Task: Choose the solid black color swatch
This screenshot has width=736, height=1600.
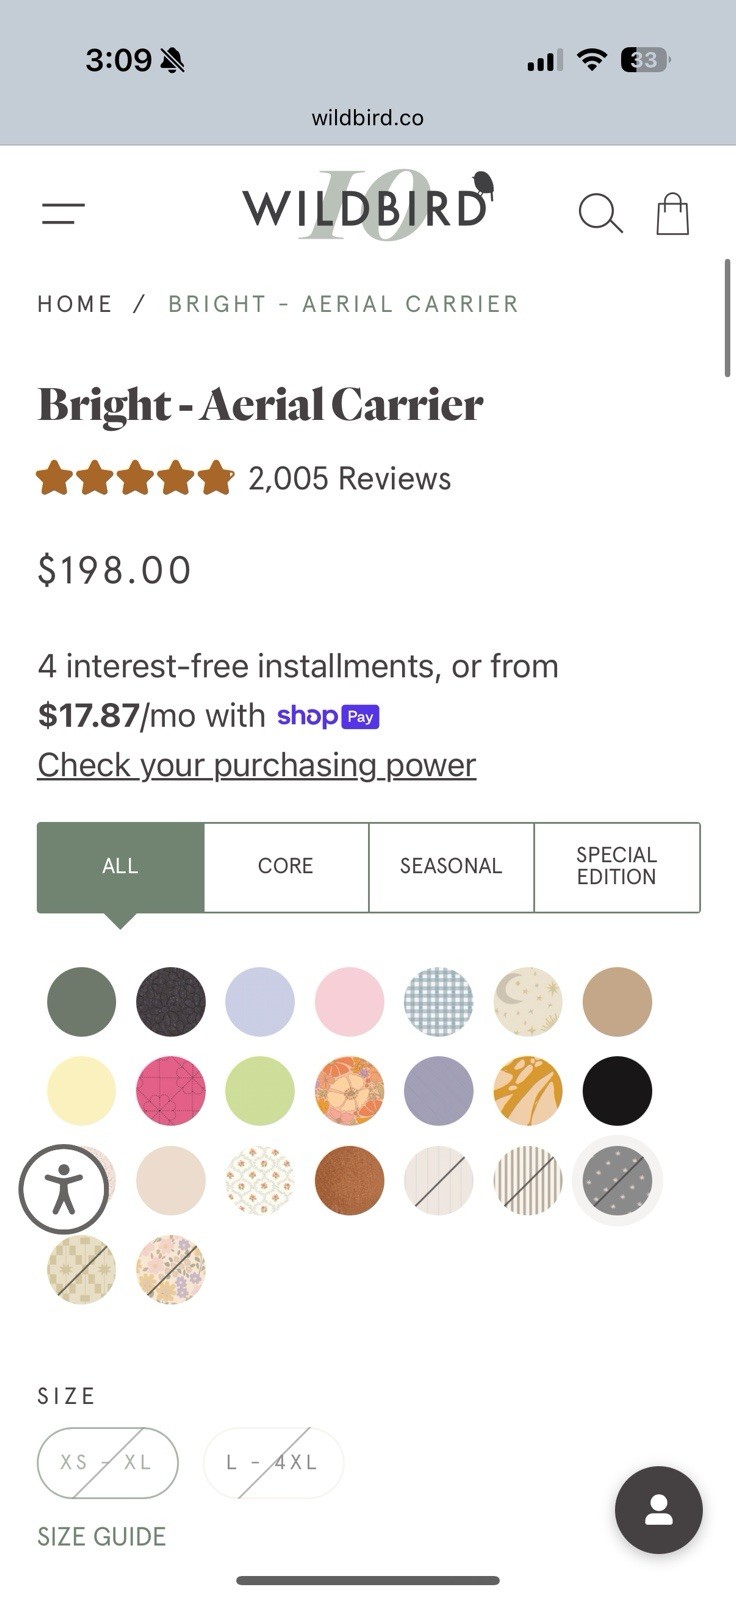Action: 617,1091
